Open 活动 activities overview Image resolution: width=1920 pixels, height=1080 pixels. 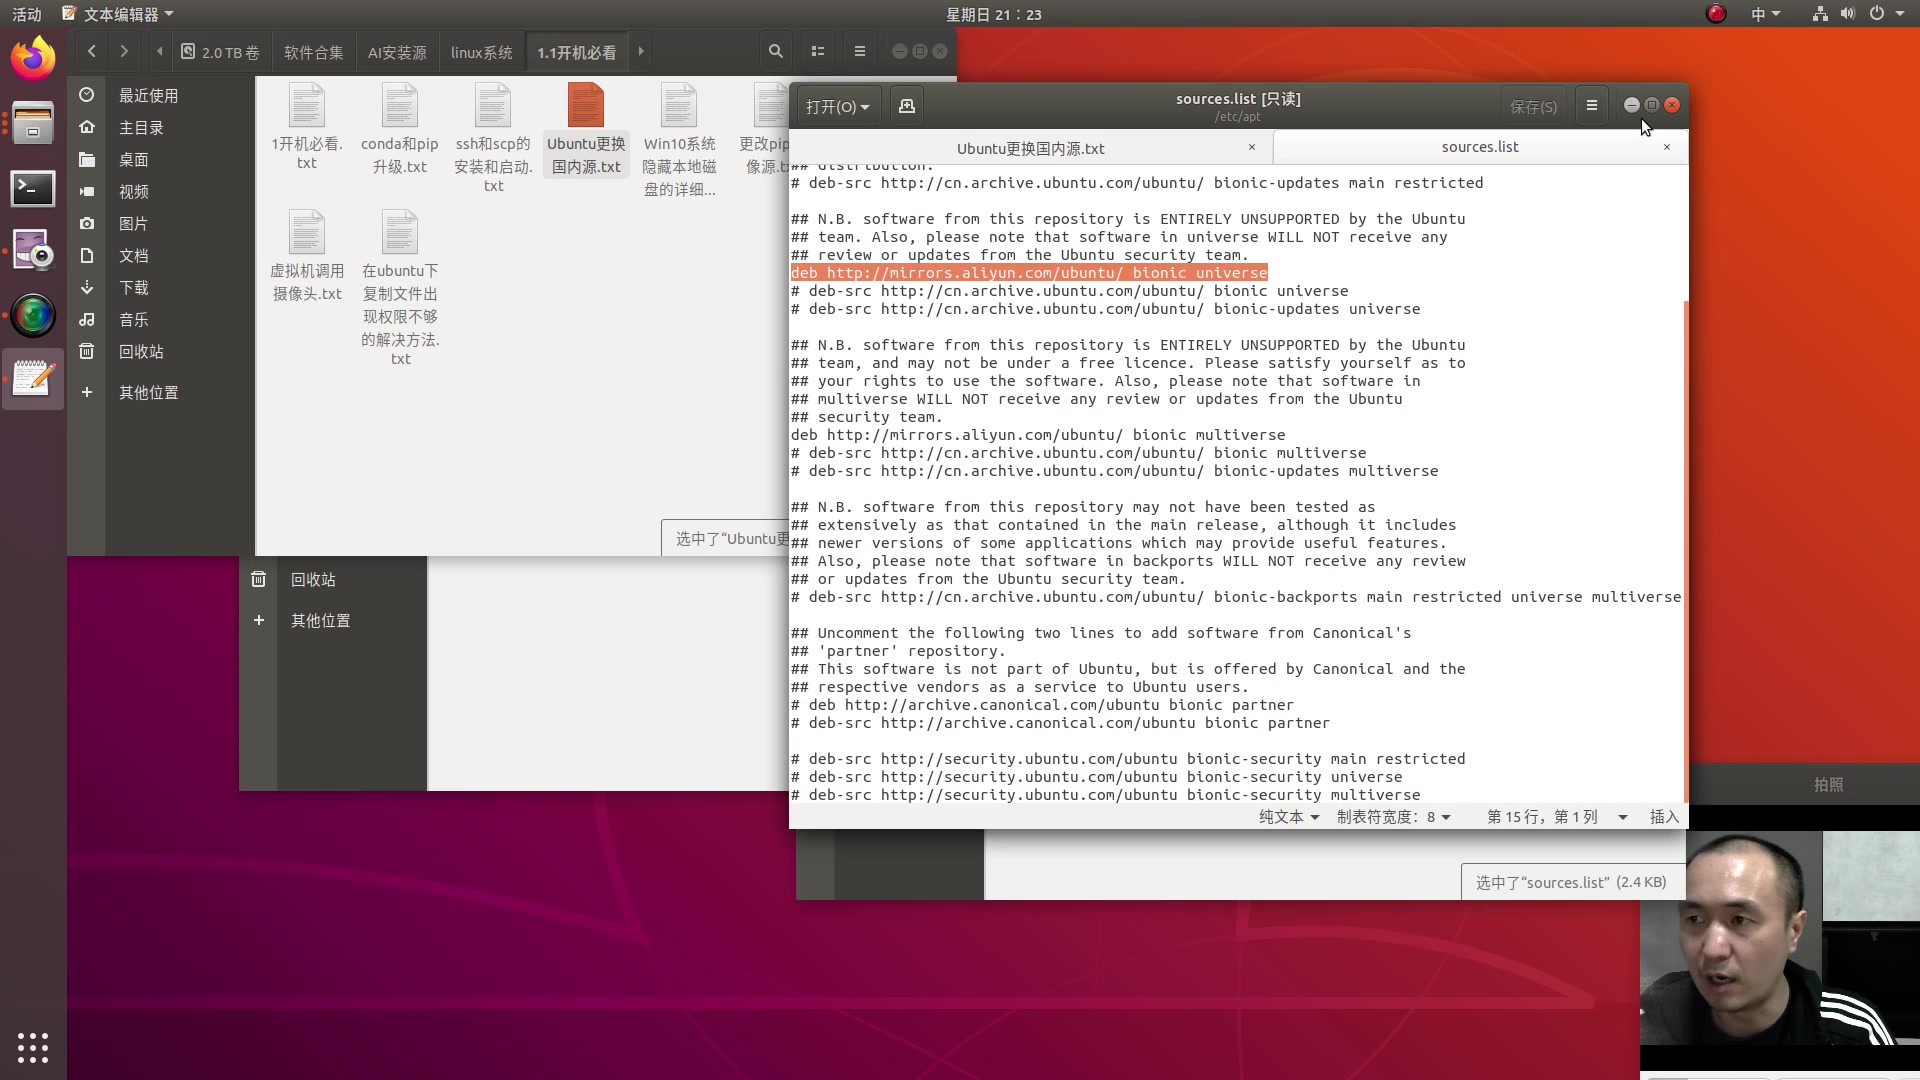27,14
